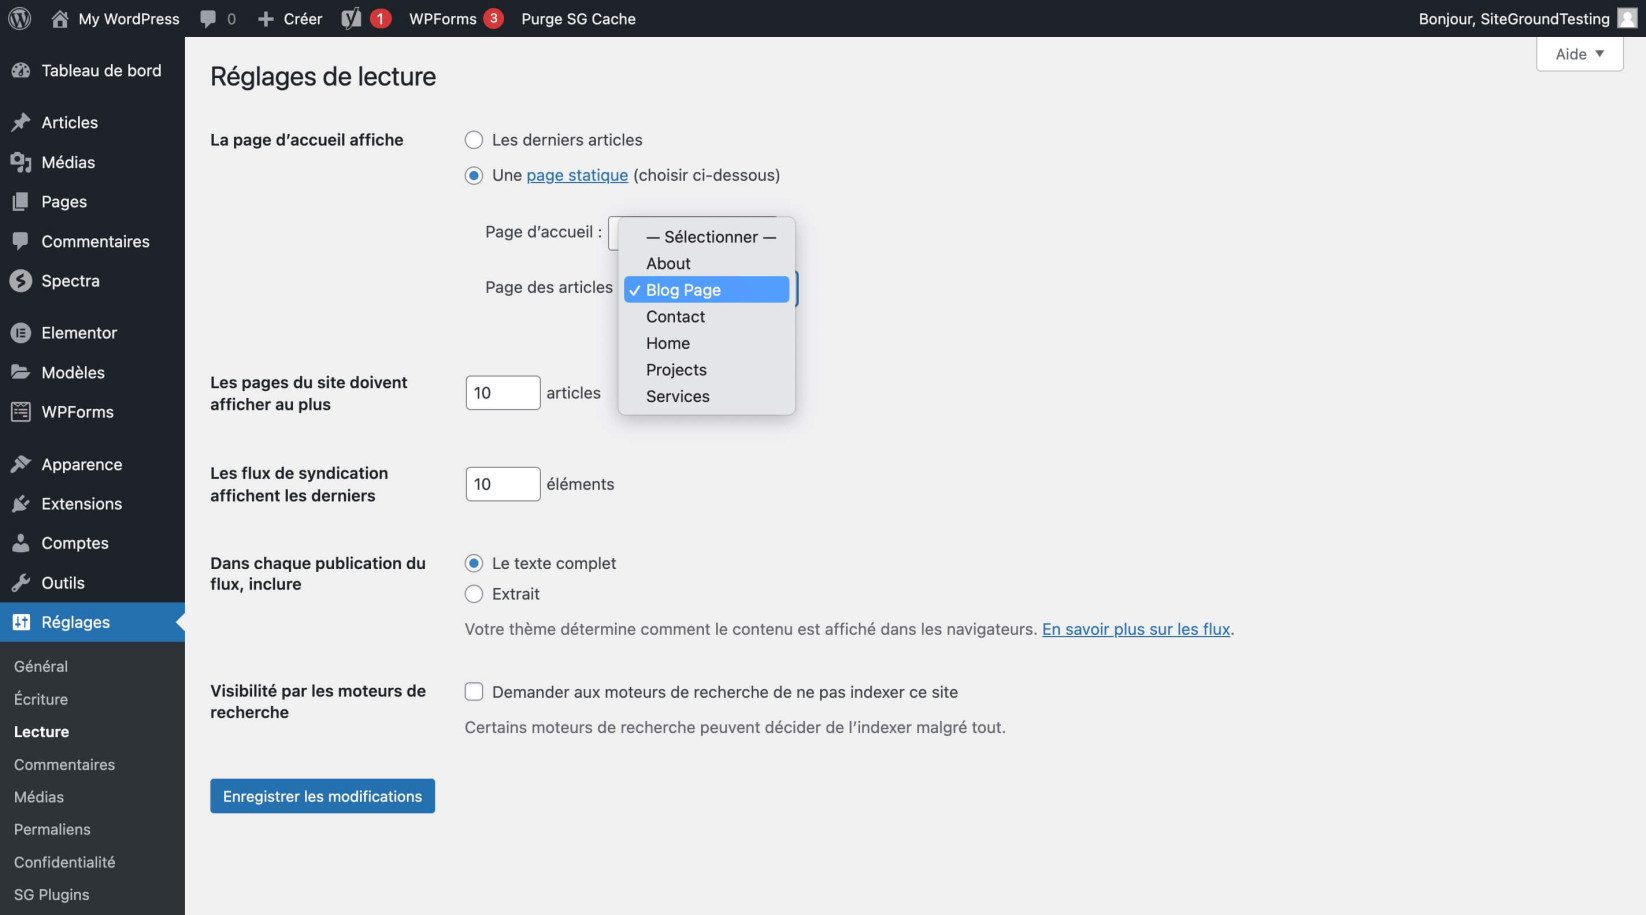Select Le texte complet radio
The image size is (1646, 915).
(474, 563)
